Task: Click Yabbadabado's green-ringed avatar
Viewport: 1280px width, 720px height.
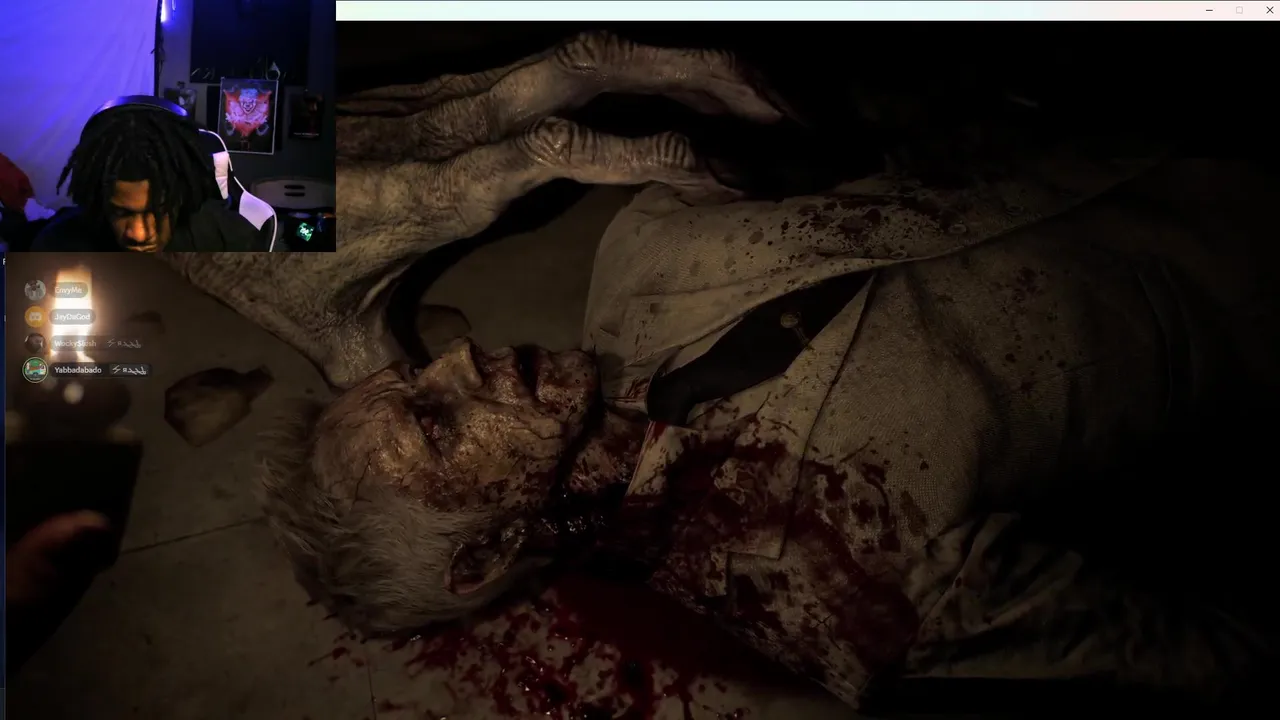Action: point(35,370)
